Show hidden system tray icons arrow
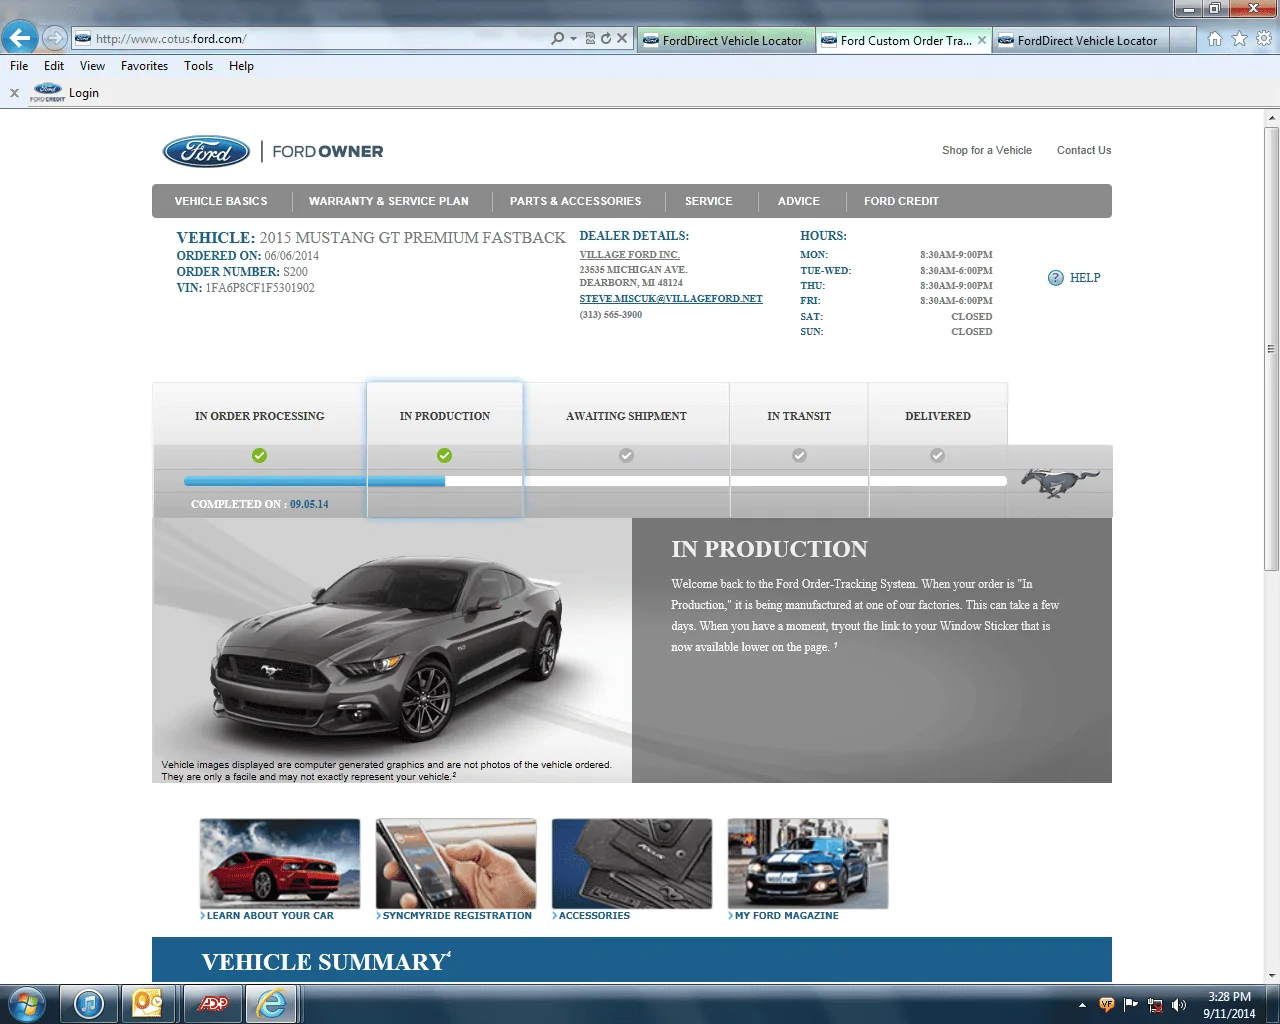This screenshot has width=1280, height=1024. point(1082,1005)
